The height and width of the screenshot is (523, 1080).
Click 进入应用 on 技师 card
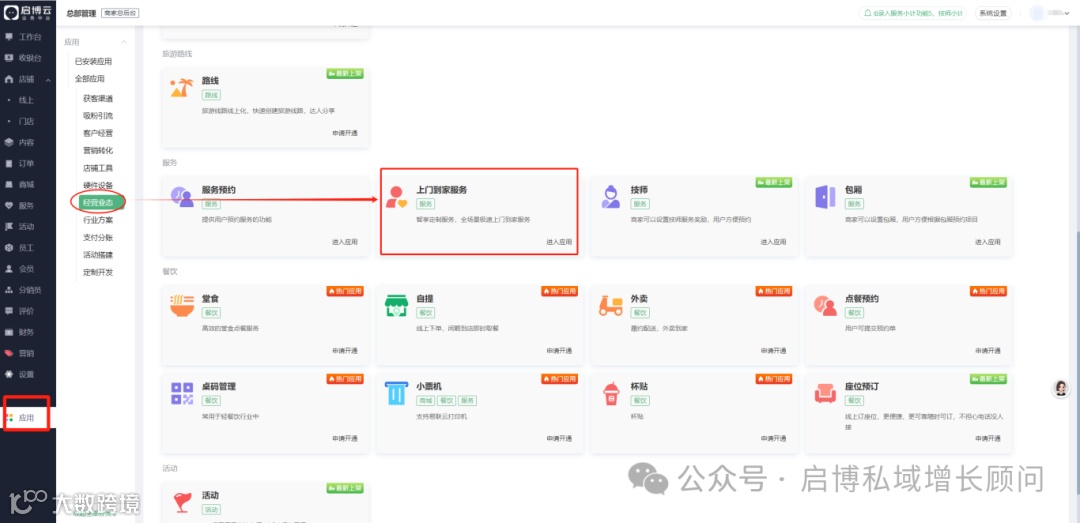coord(773,242)
